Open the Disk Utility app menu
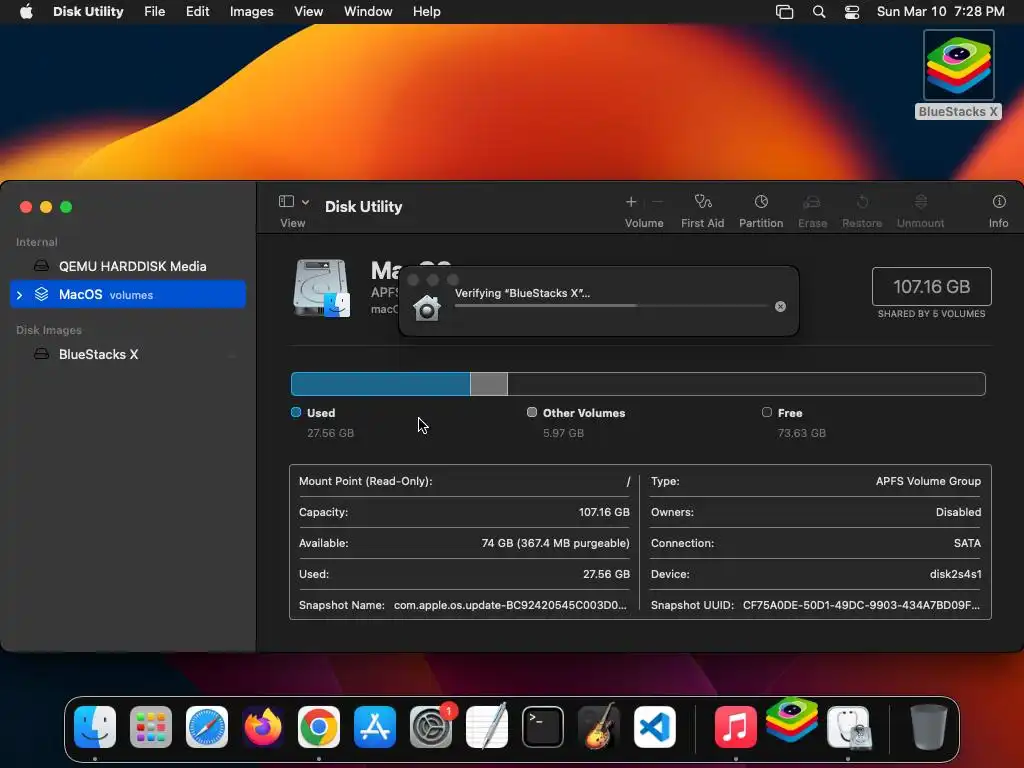 (x=88, y=12)
